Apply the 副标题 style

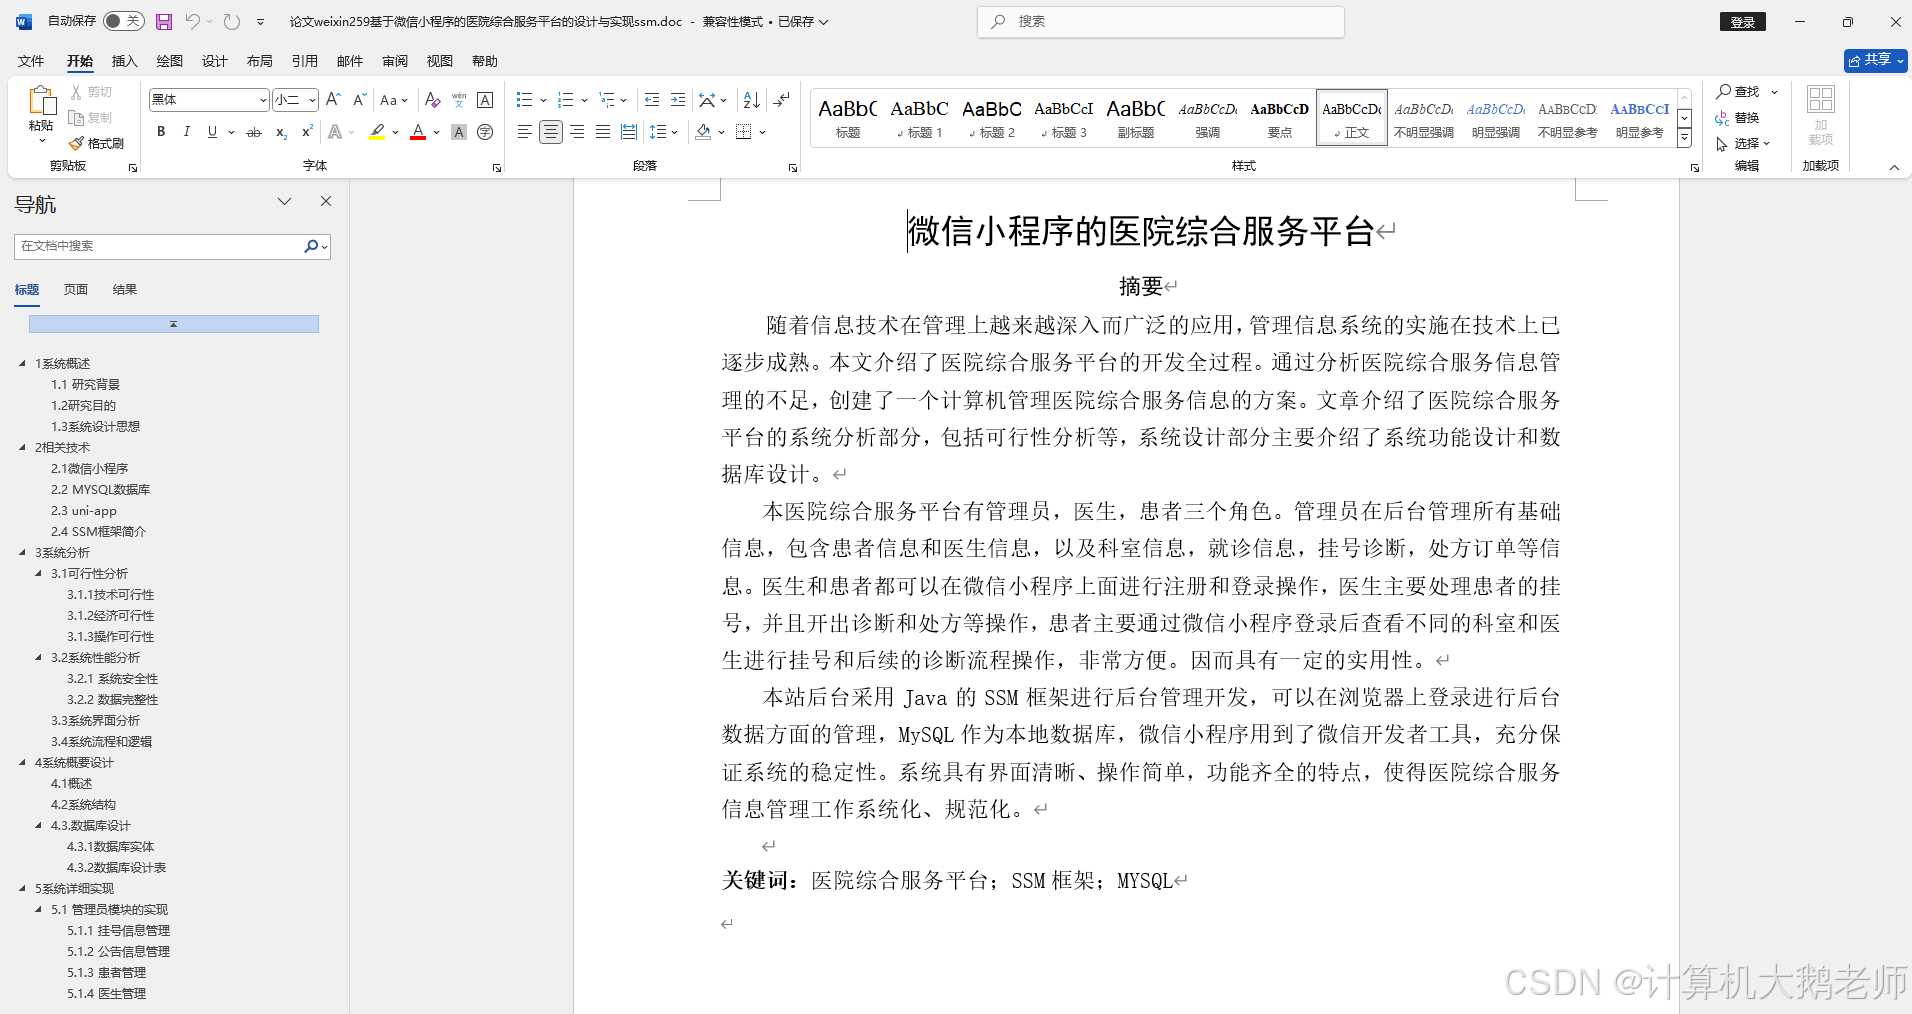click(x=1136, y=117)
